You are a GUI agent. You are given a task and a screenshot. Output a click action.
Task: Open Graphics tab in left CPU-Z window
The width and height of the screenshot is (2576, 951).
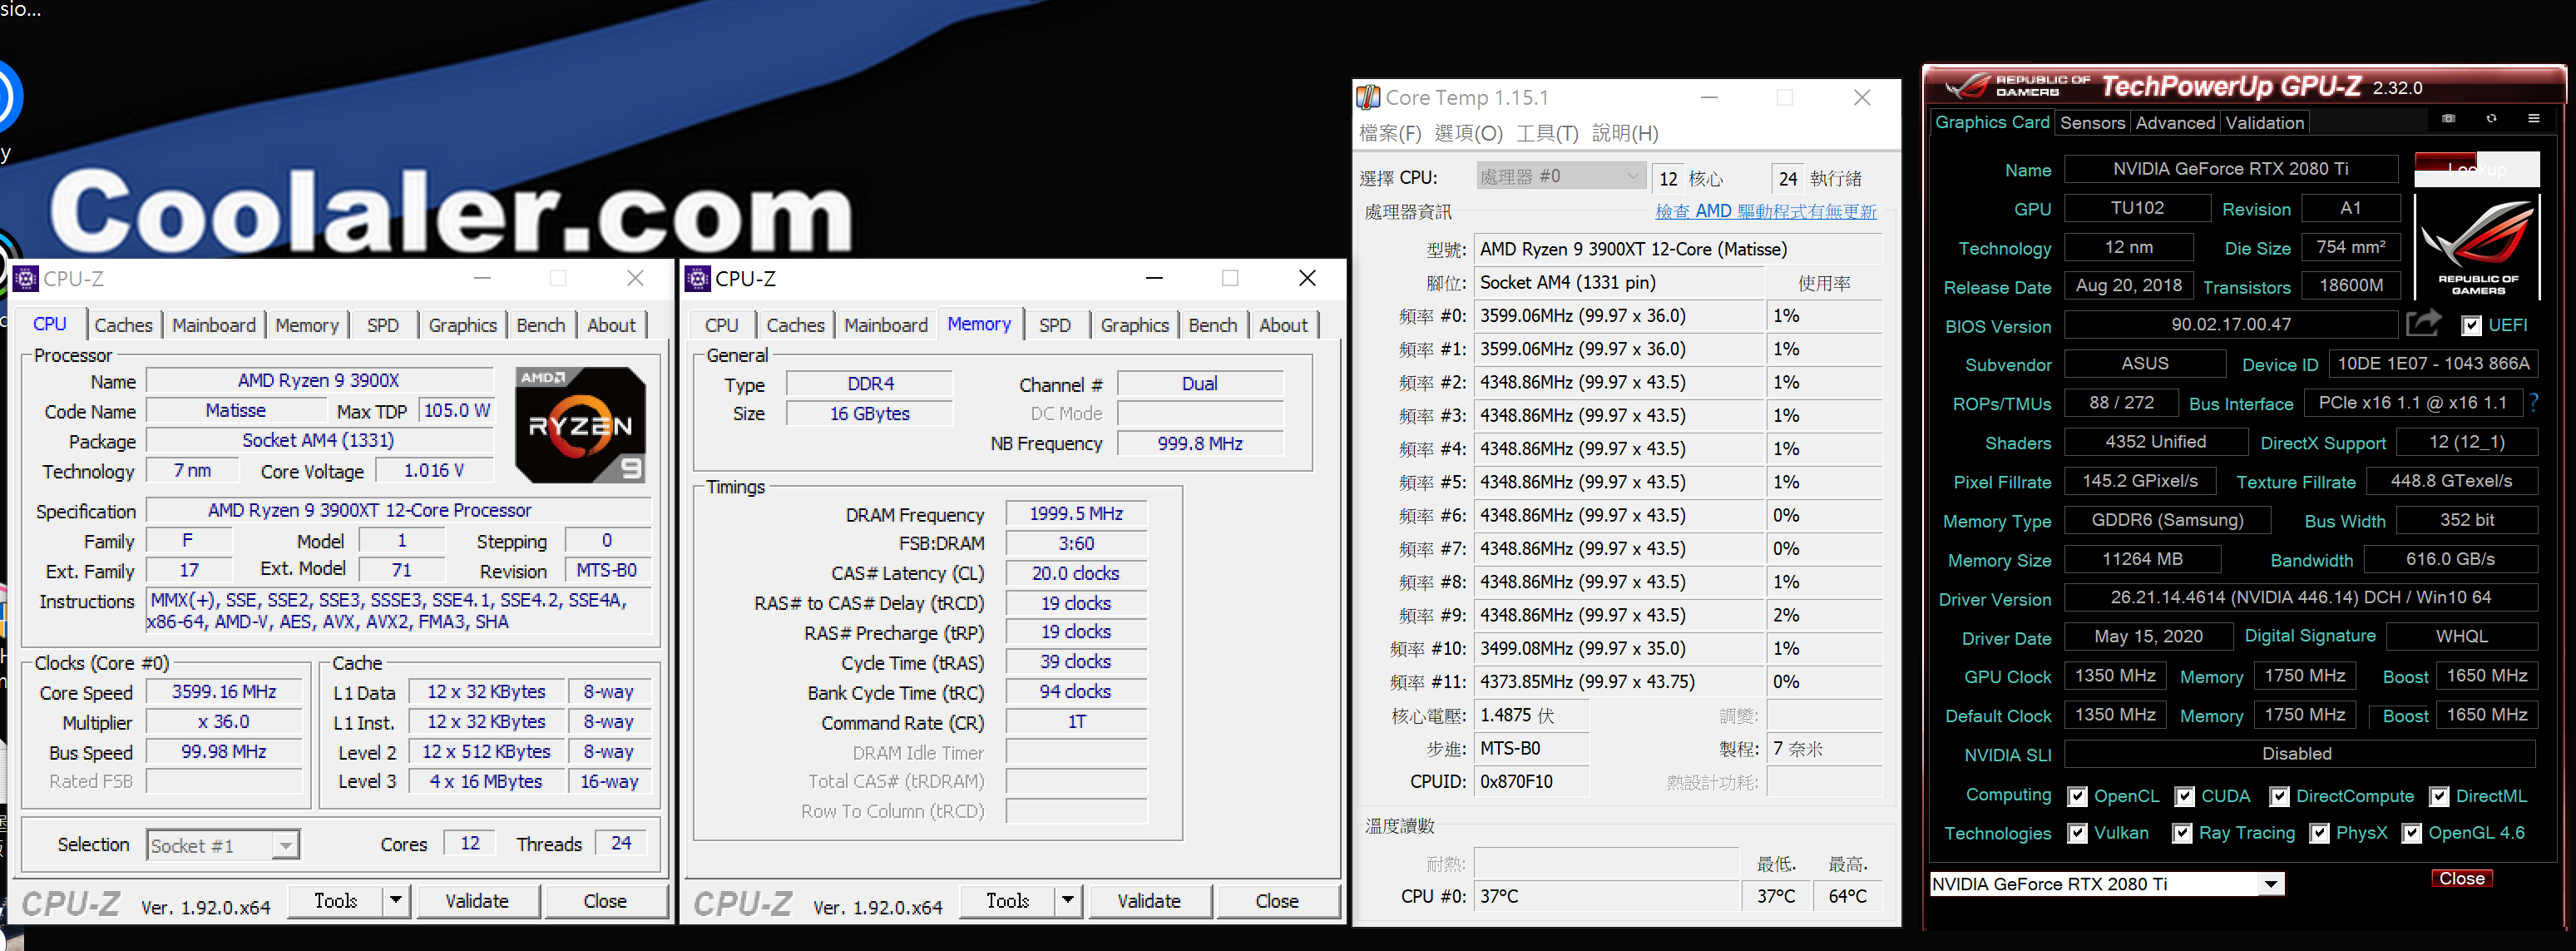point(463,325)
